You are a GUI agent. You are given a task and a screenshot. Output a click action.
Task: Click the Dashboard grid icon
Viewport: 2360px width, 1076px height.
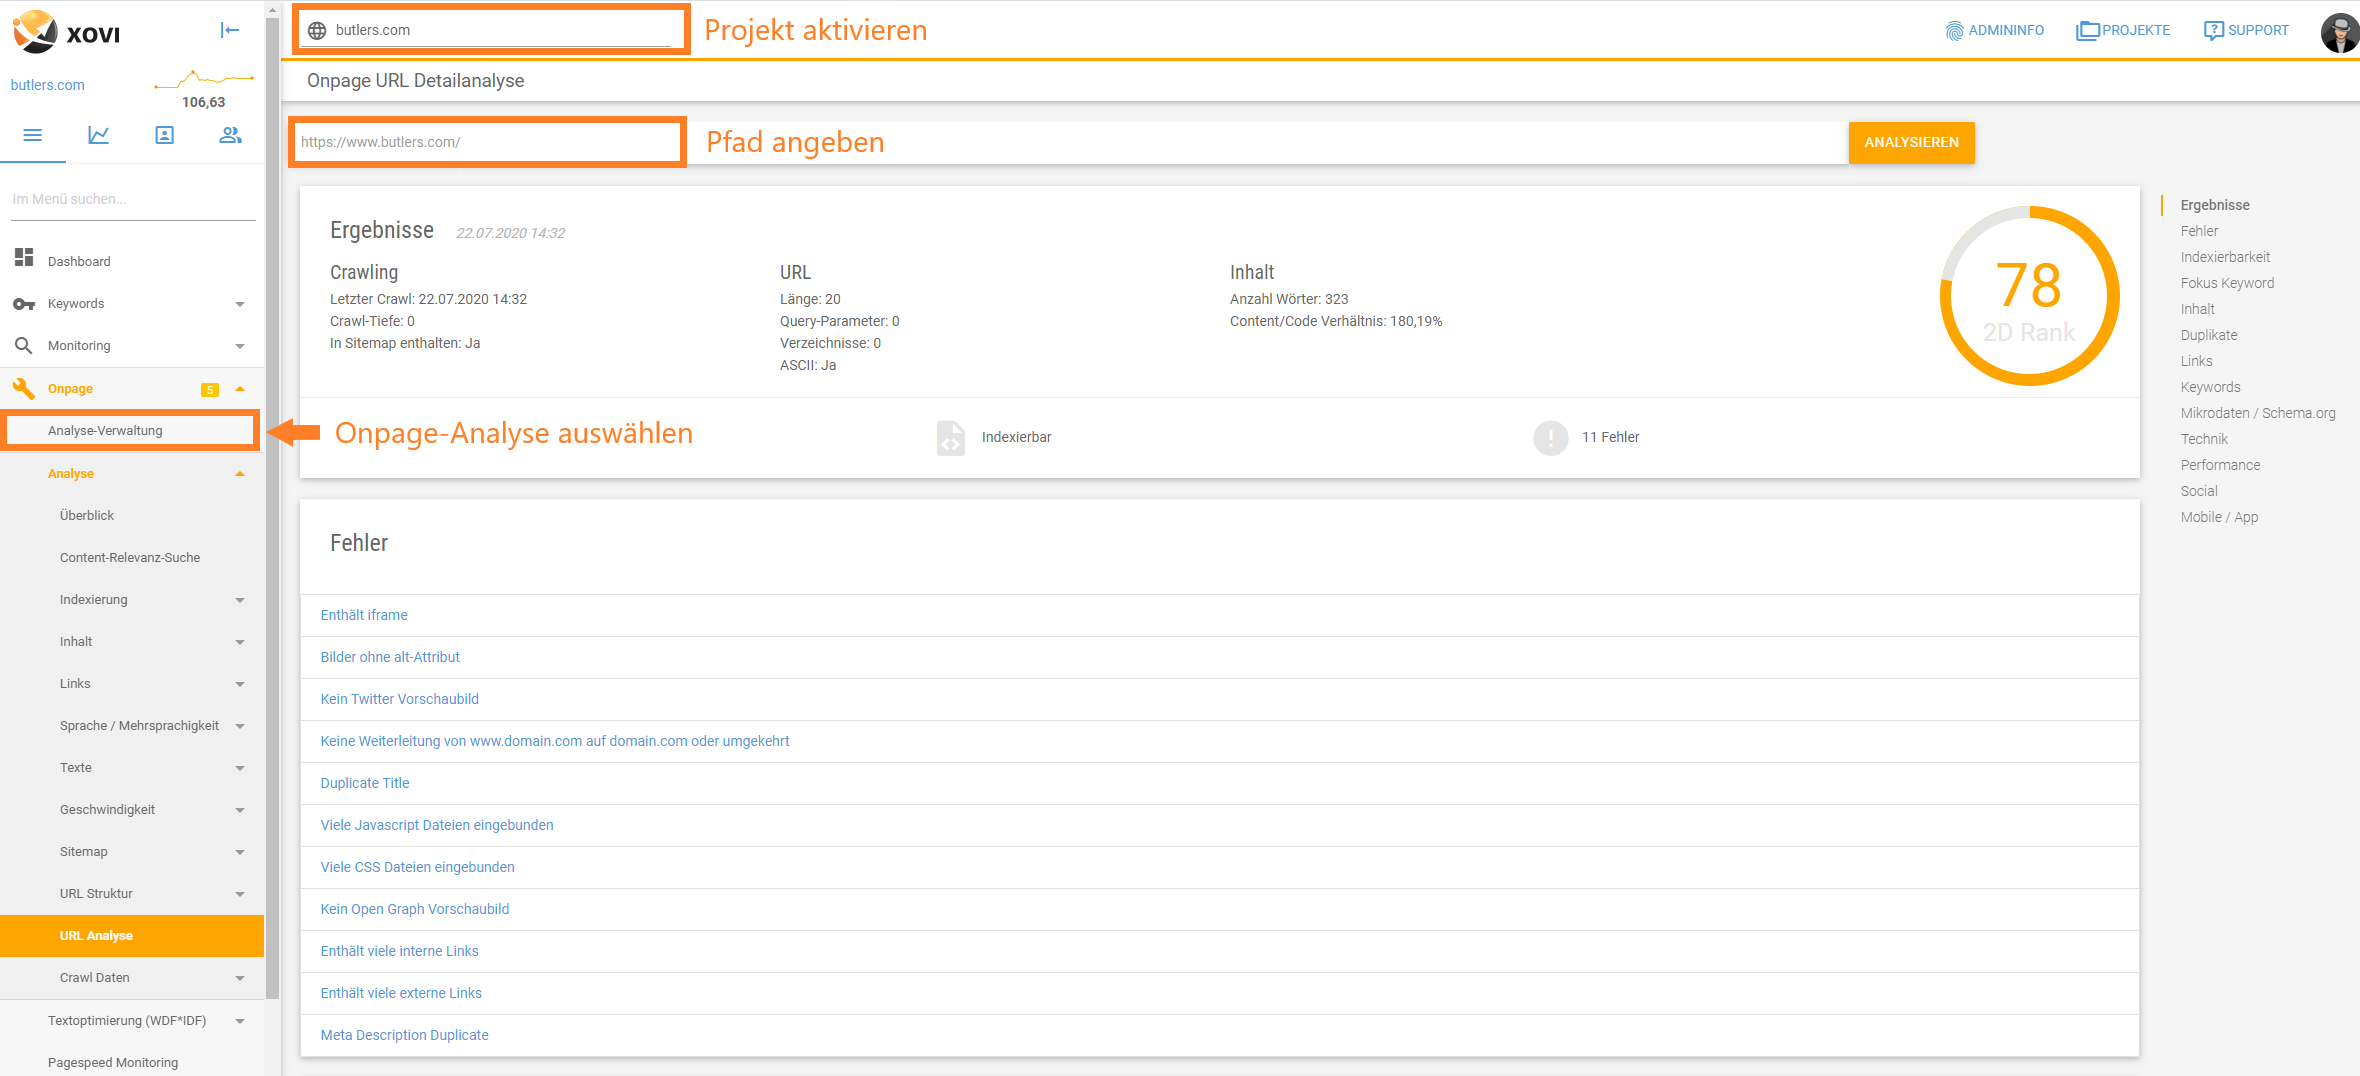[x=24, y=258]
